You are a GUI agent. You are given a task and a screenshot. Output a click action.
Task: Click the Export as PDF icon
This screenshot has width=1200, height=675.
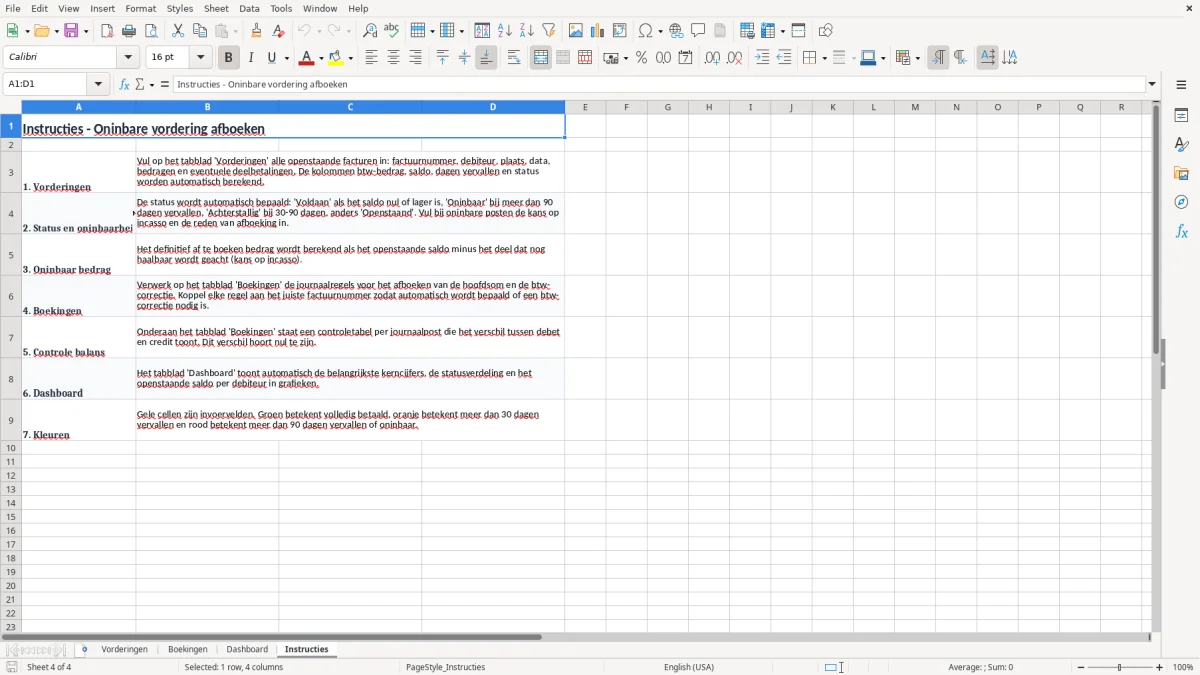107,31
